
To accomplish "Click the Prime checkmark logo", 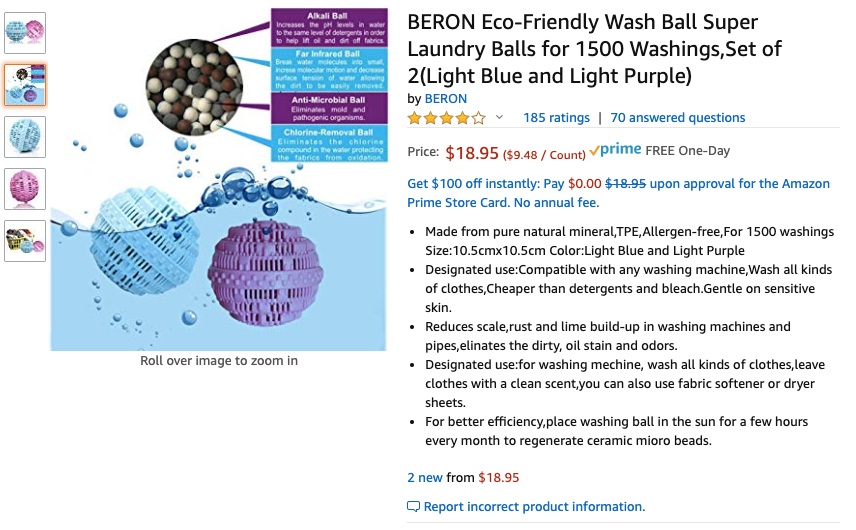I will tap(615, 150).
